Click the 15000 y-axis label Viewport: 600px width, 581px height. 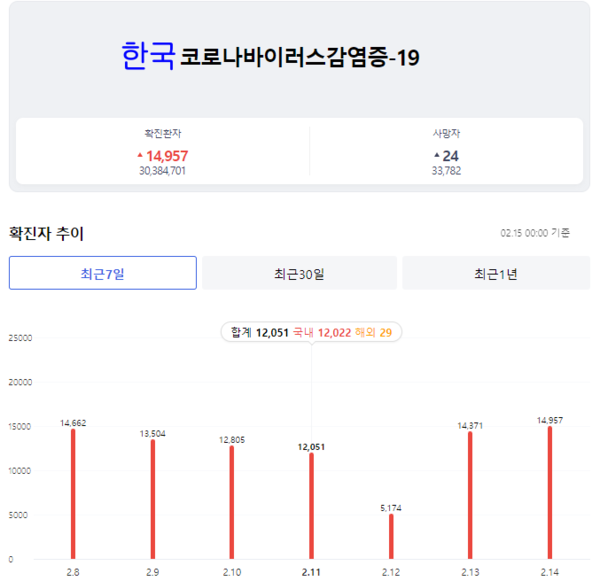(x=20, y=426)
